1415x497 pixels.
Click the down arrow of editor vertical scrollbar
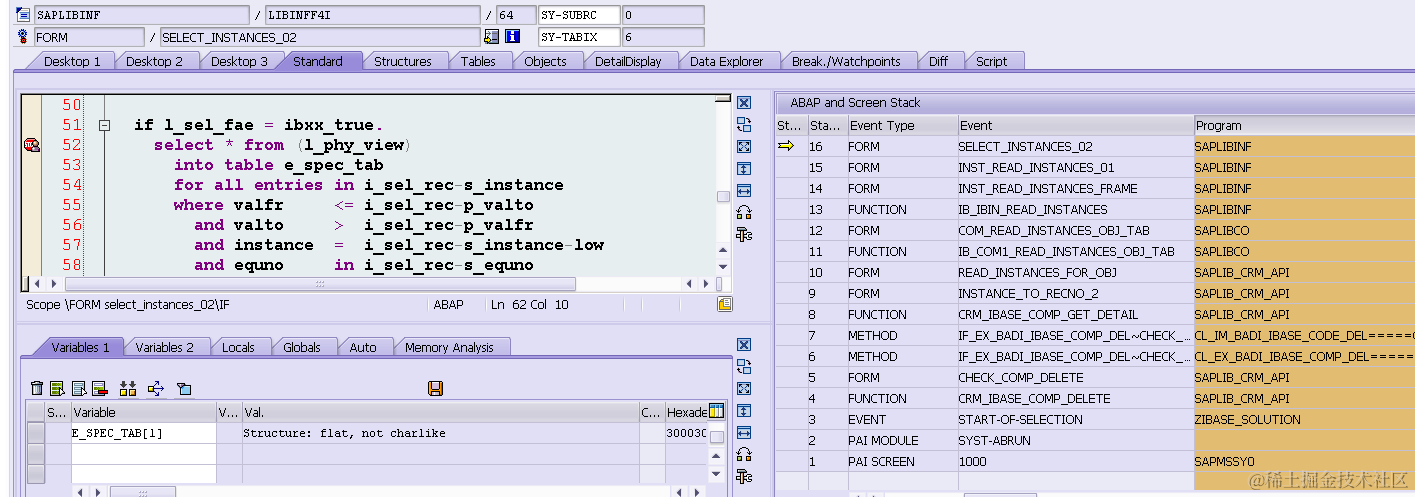723,265
